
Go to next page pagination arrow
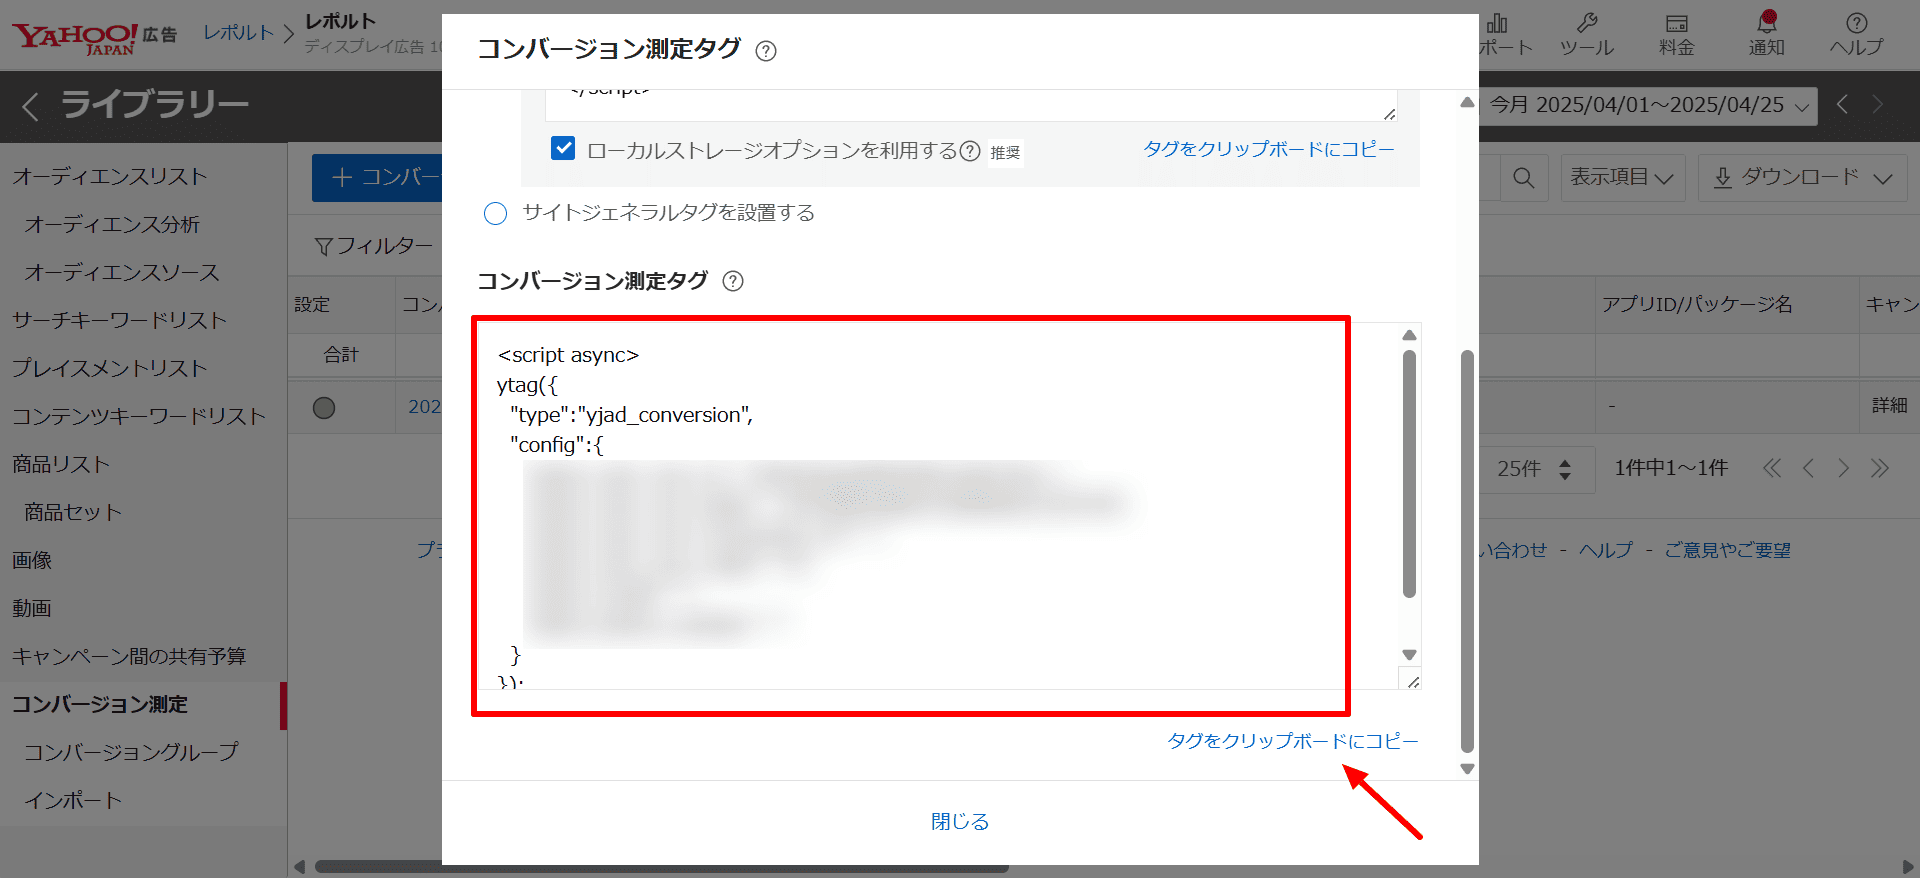1843,468
